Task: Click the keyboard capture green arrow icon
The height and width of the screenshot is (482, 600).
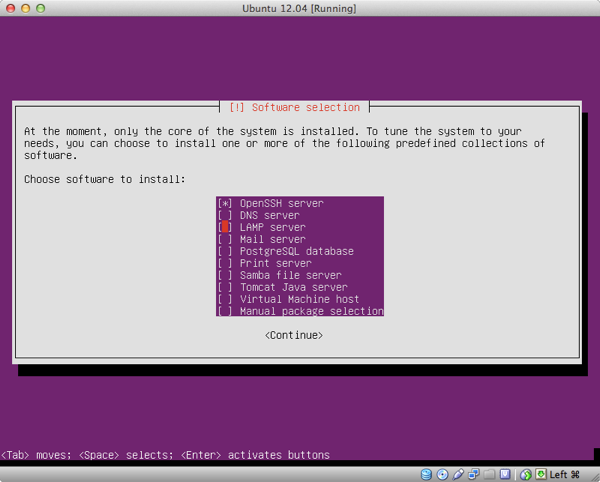Action: pos(542,473)
